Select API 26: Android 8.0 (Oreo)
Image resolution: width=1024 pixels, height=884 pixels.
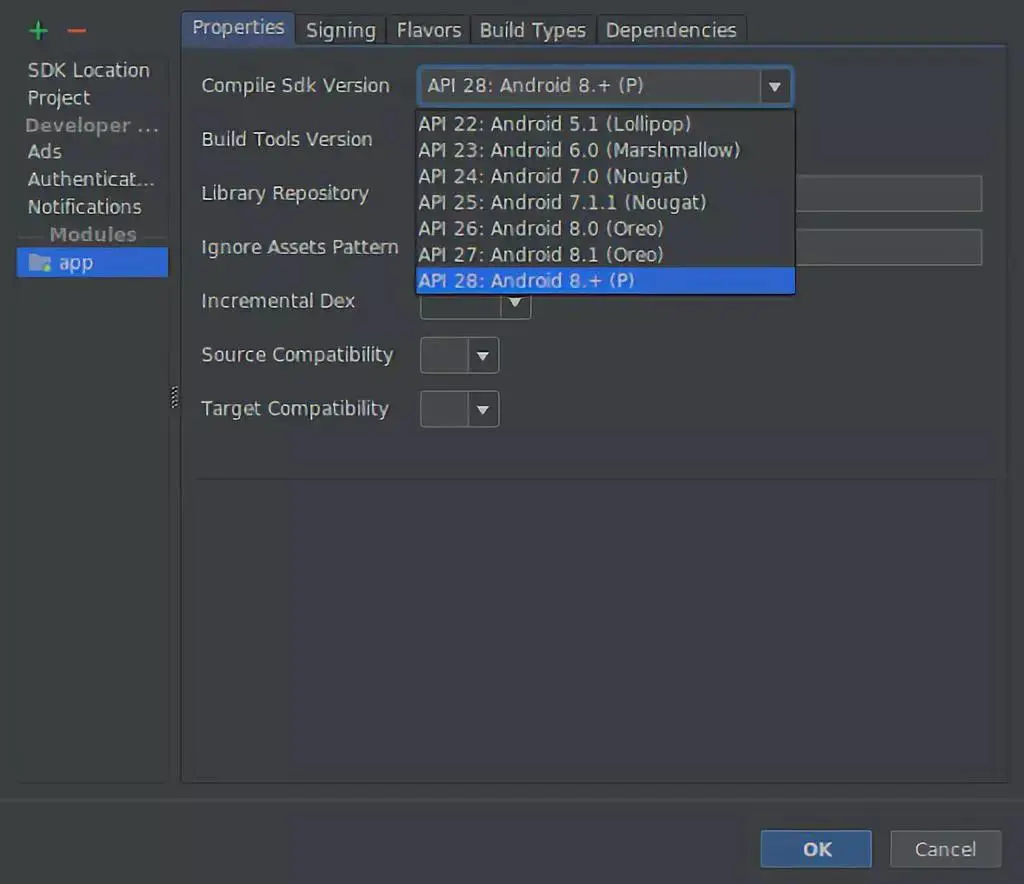pos(605,229)
